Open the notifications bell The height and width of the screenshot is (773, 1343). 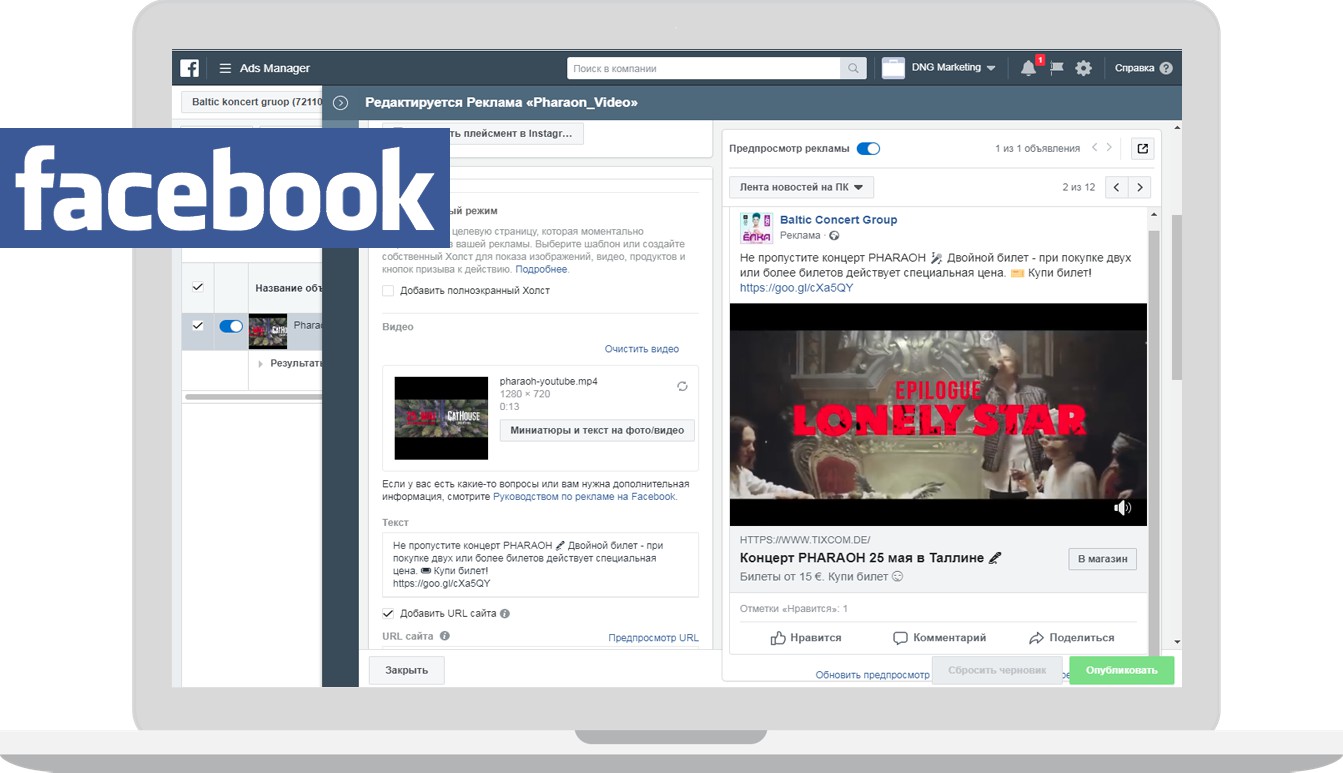click(1028, 68)
